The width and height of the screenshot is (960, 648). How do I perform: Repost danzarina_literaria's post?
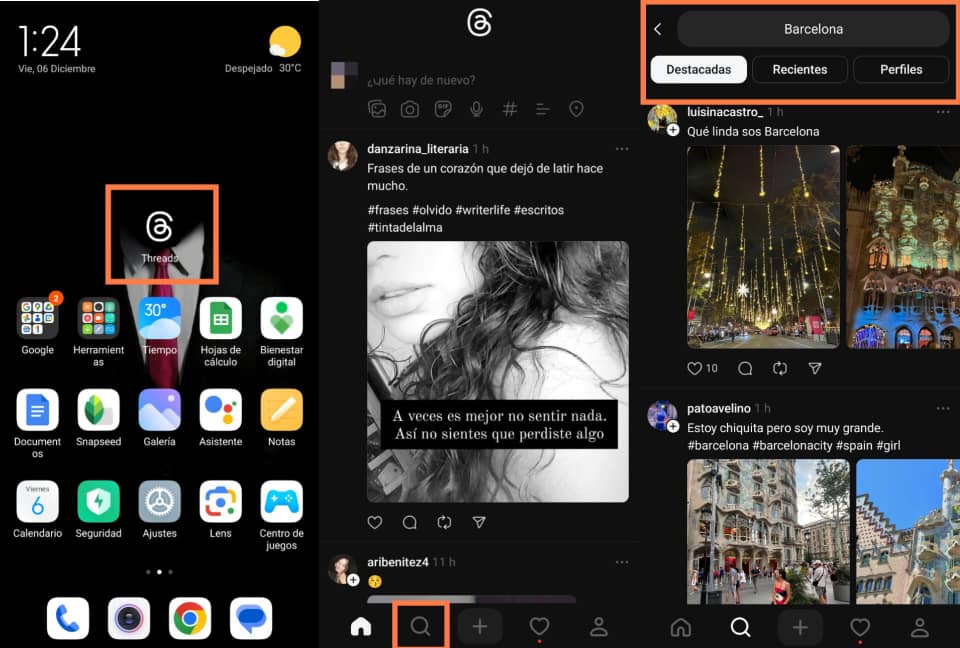pyautogui.click(x=444, y=522)
